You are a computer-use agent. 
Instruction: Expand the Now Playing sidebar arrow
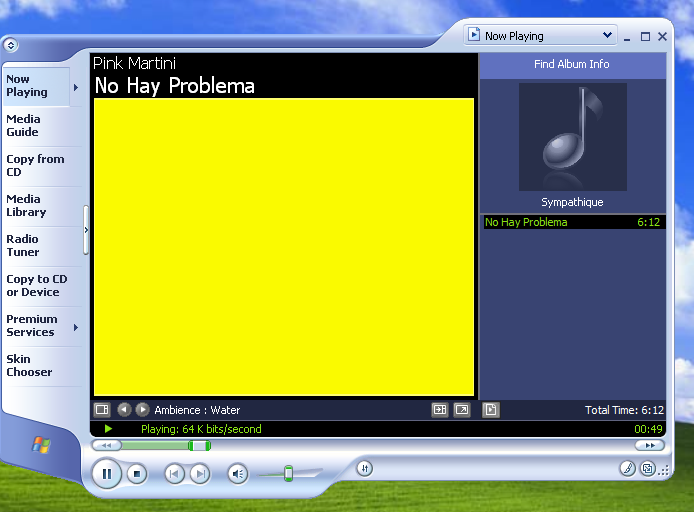click(x=76, y=88)
